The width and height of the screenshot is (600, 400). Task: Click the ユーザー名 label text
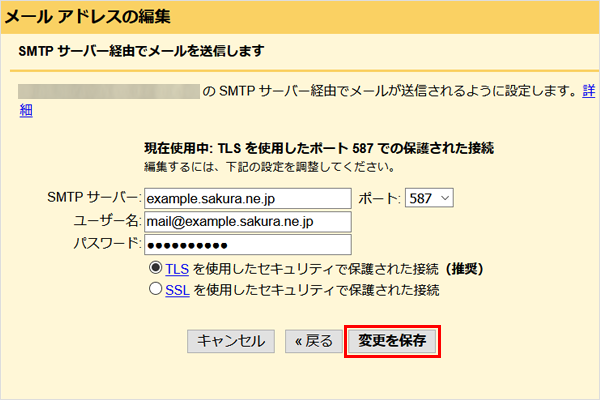pyautogui.click(x=107, y=221)
